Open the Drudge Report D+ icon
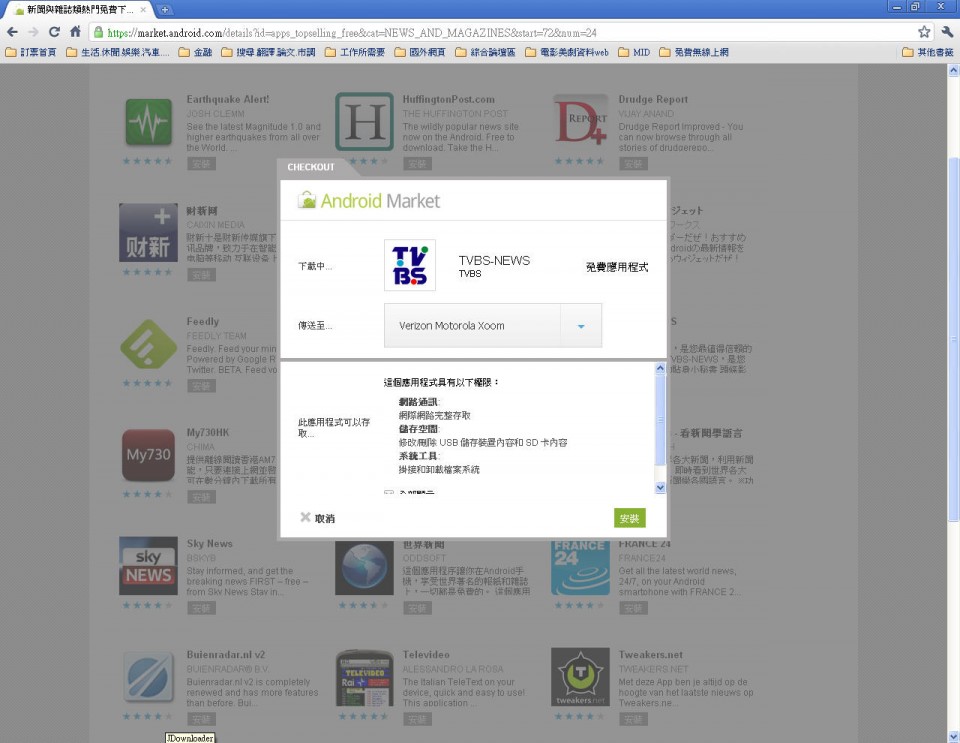Image resolution: width=960 pixels, height=743 pixels. tap(580, 121)
